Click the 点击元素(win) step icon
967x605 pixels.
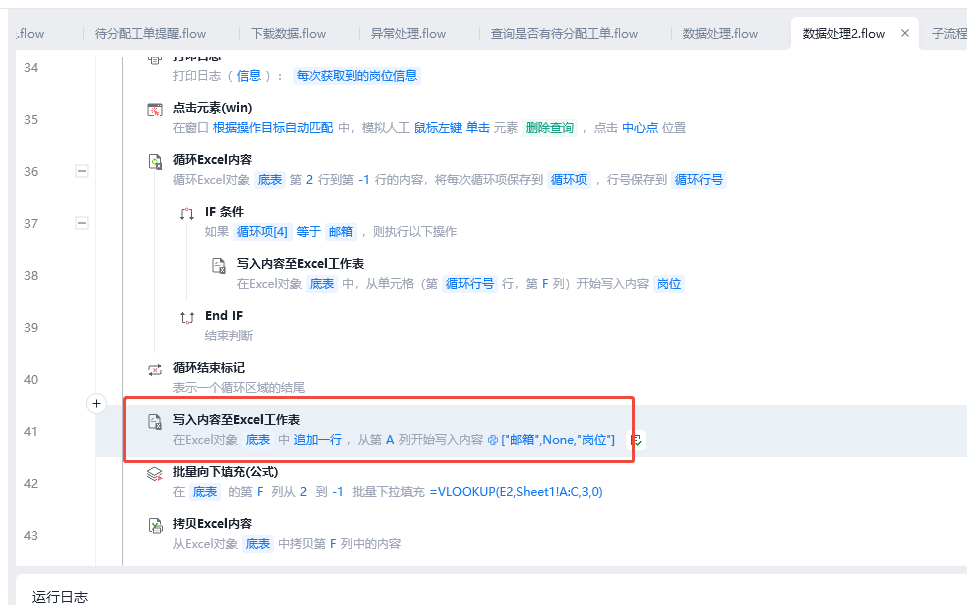coord(155,110)
